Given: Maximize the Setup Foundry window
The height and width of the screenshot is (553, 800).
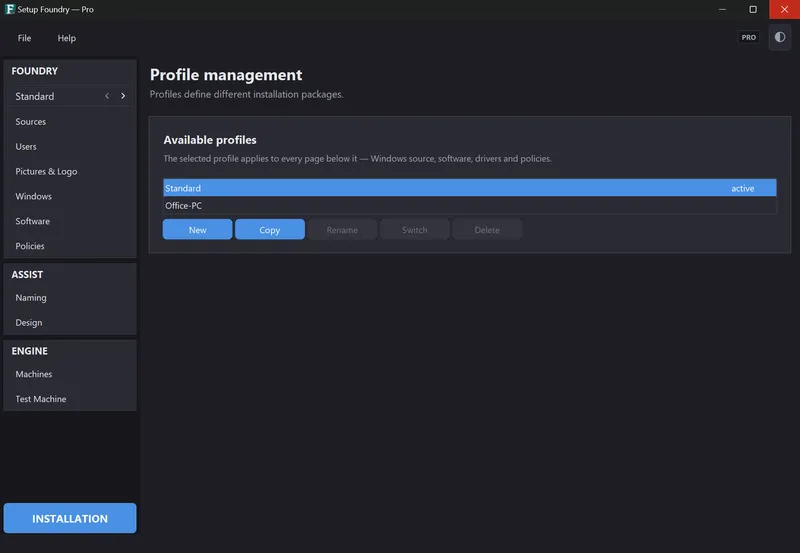Looking at the screenshot, I should pyautogui.click(x=753, y=9).
